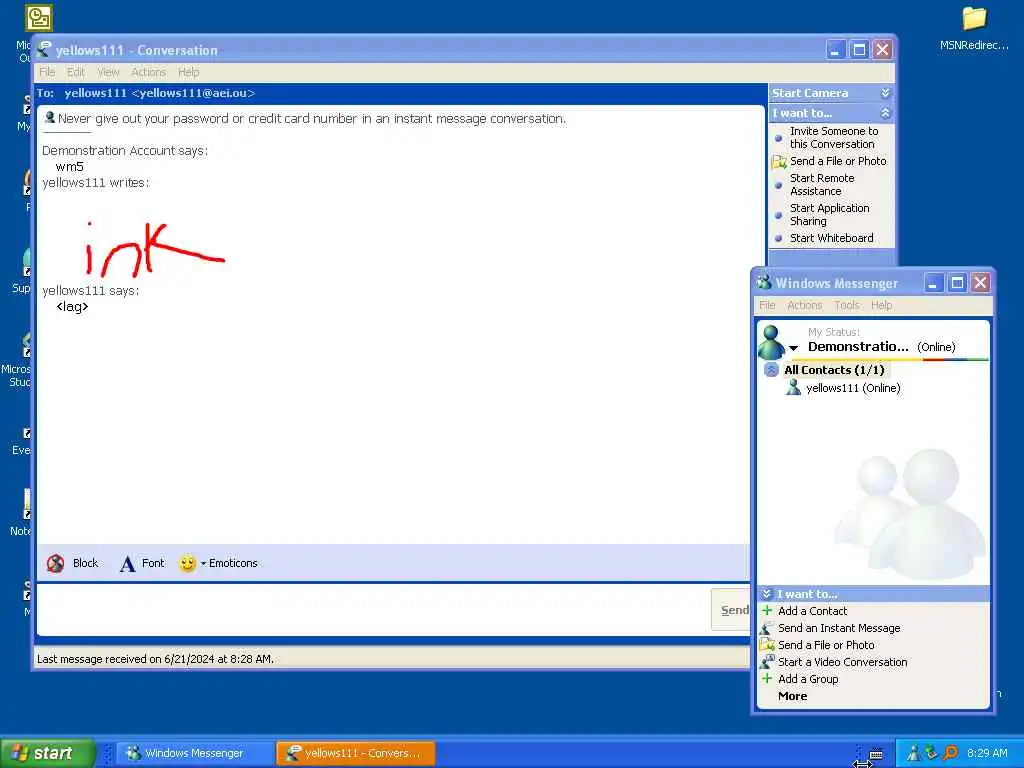Screen dimensions: 1024x768
Task: Click the message input box
Action: tap(373, 610)
